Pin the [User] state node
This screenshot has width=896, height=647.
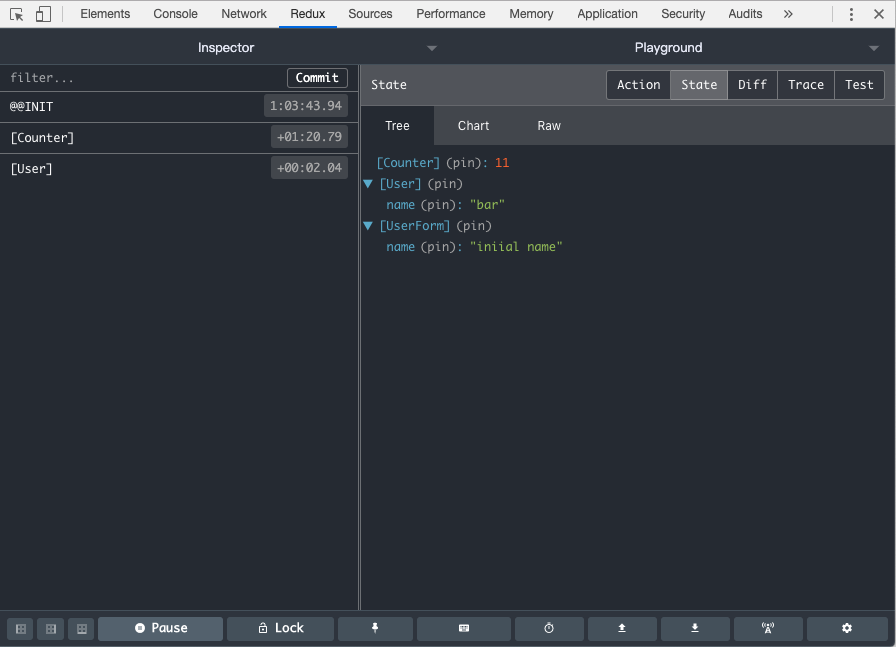point(445,184)
